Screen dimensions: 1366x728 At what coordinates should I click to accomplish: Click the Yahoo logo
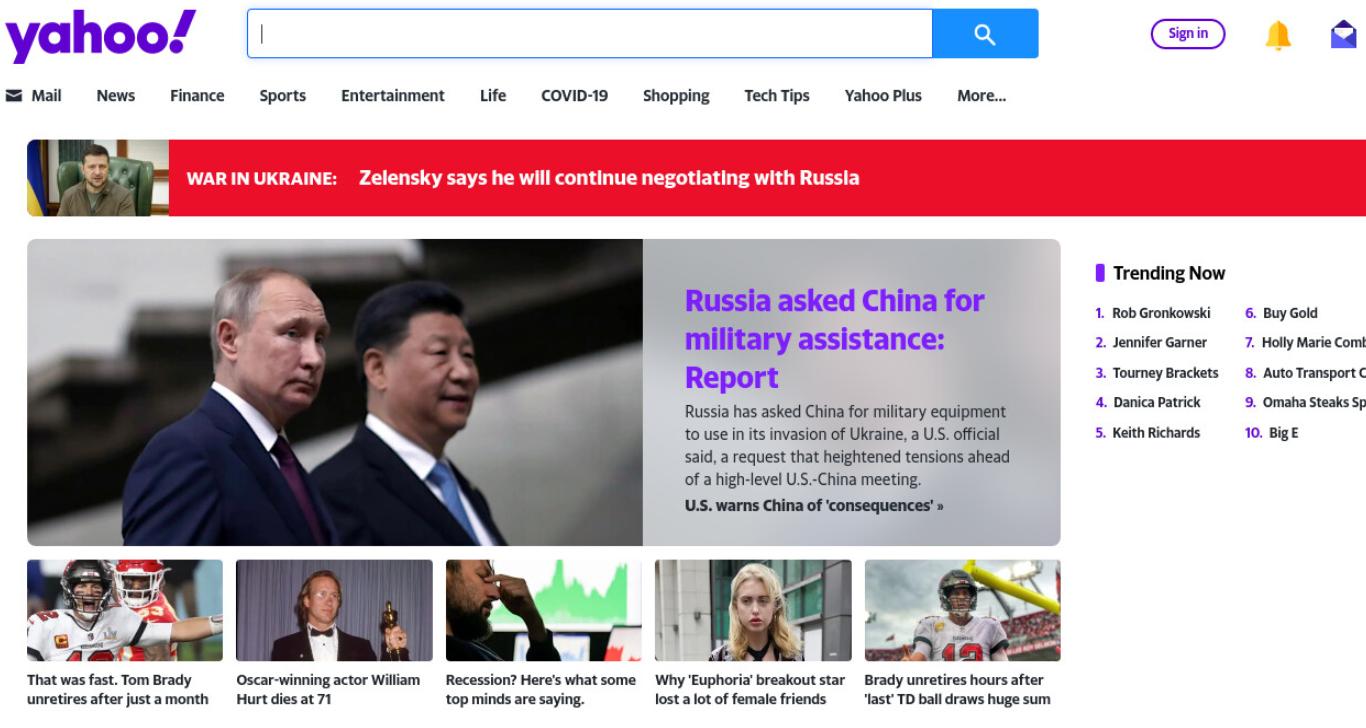pos(101,37)
